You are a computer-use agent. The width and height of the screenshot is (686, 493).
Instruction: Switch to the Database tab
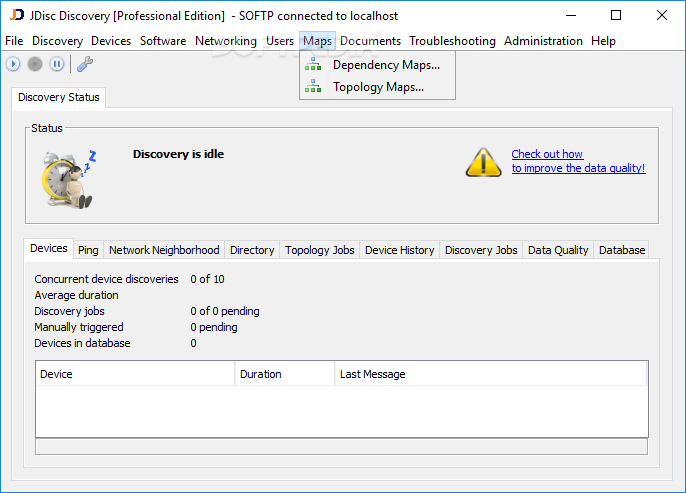point(622,250)
